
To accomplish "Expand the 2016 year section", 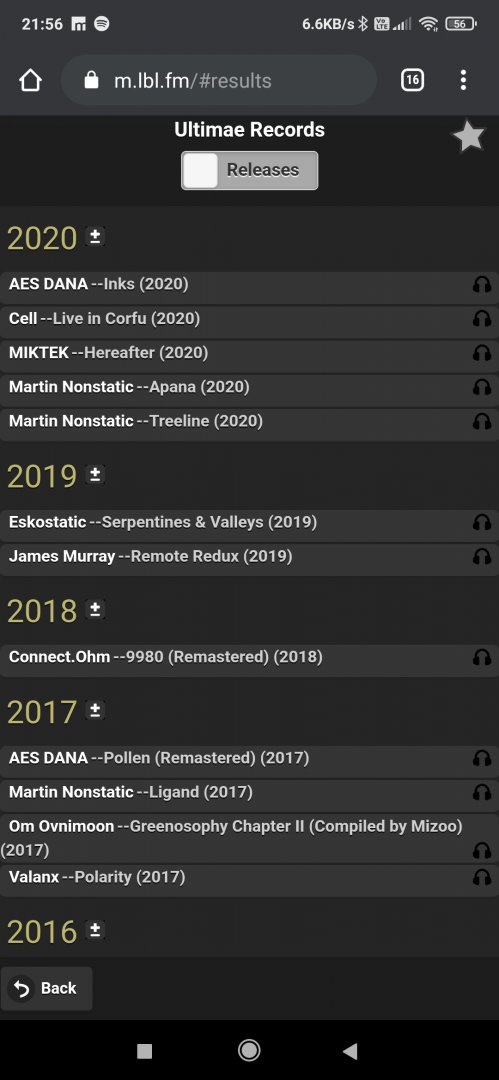I will pos(95,930).
